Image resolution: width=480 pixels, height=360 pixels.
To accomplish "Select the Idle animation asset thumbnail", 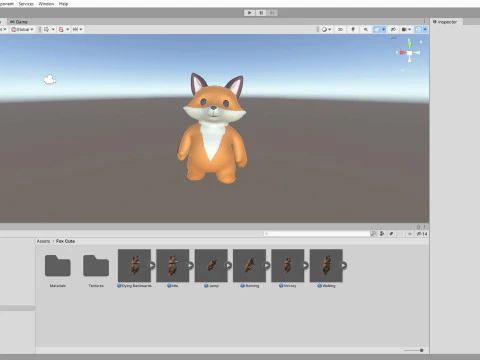I will pyautogui.click(x=173, y=266).
